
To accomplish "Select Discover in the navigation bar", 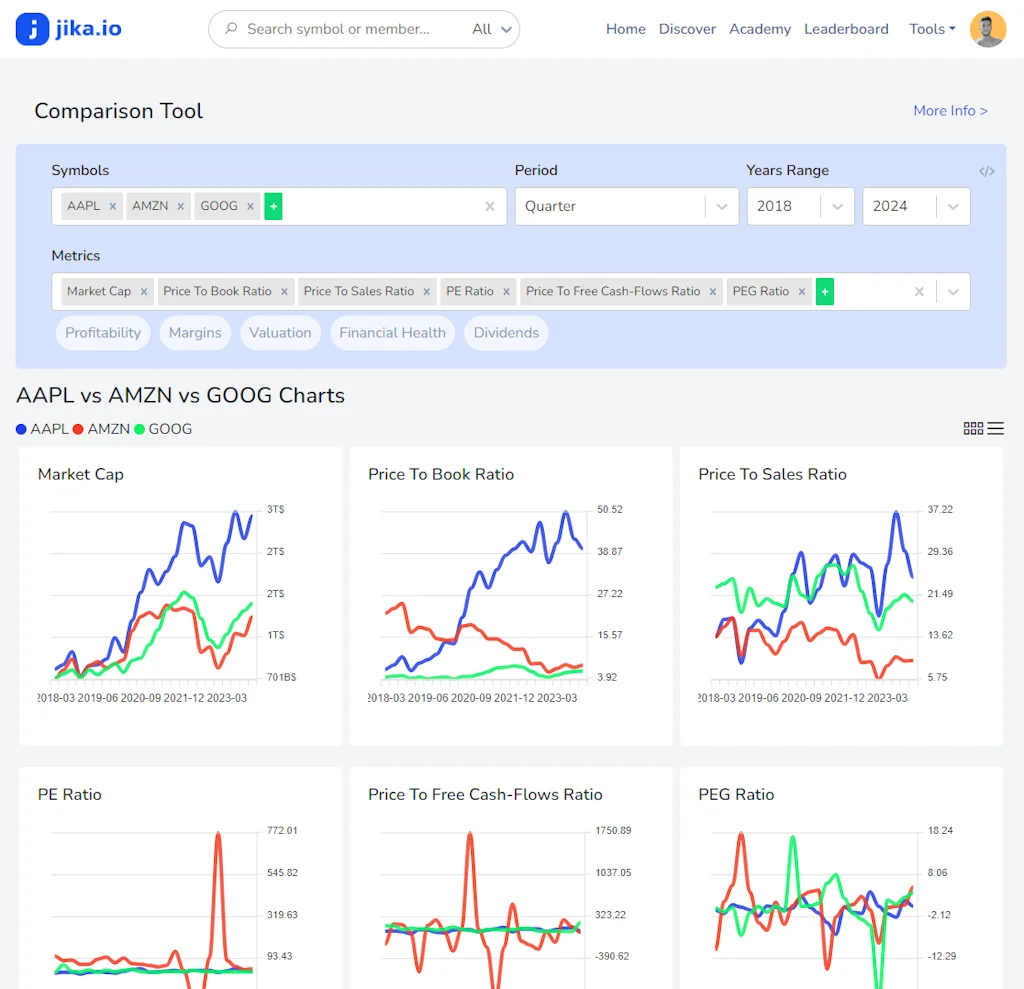I will tap(687, 29).
